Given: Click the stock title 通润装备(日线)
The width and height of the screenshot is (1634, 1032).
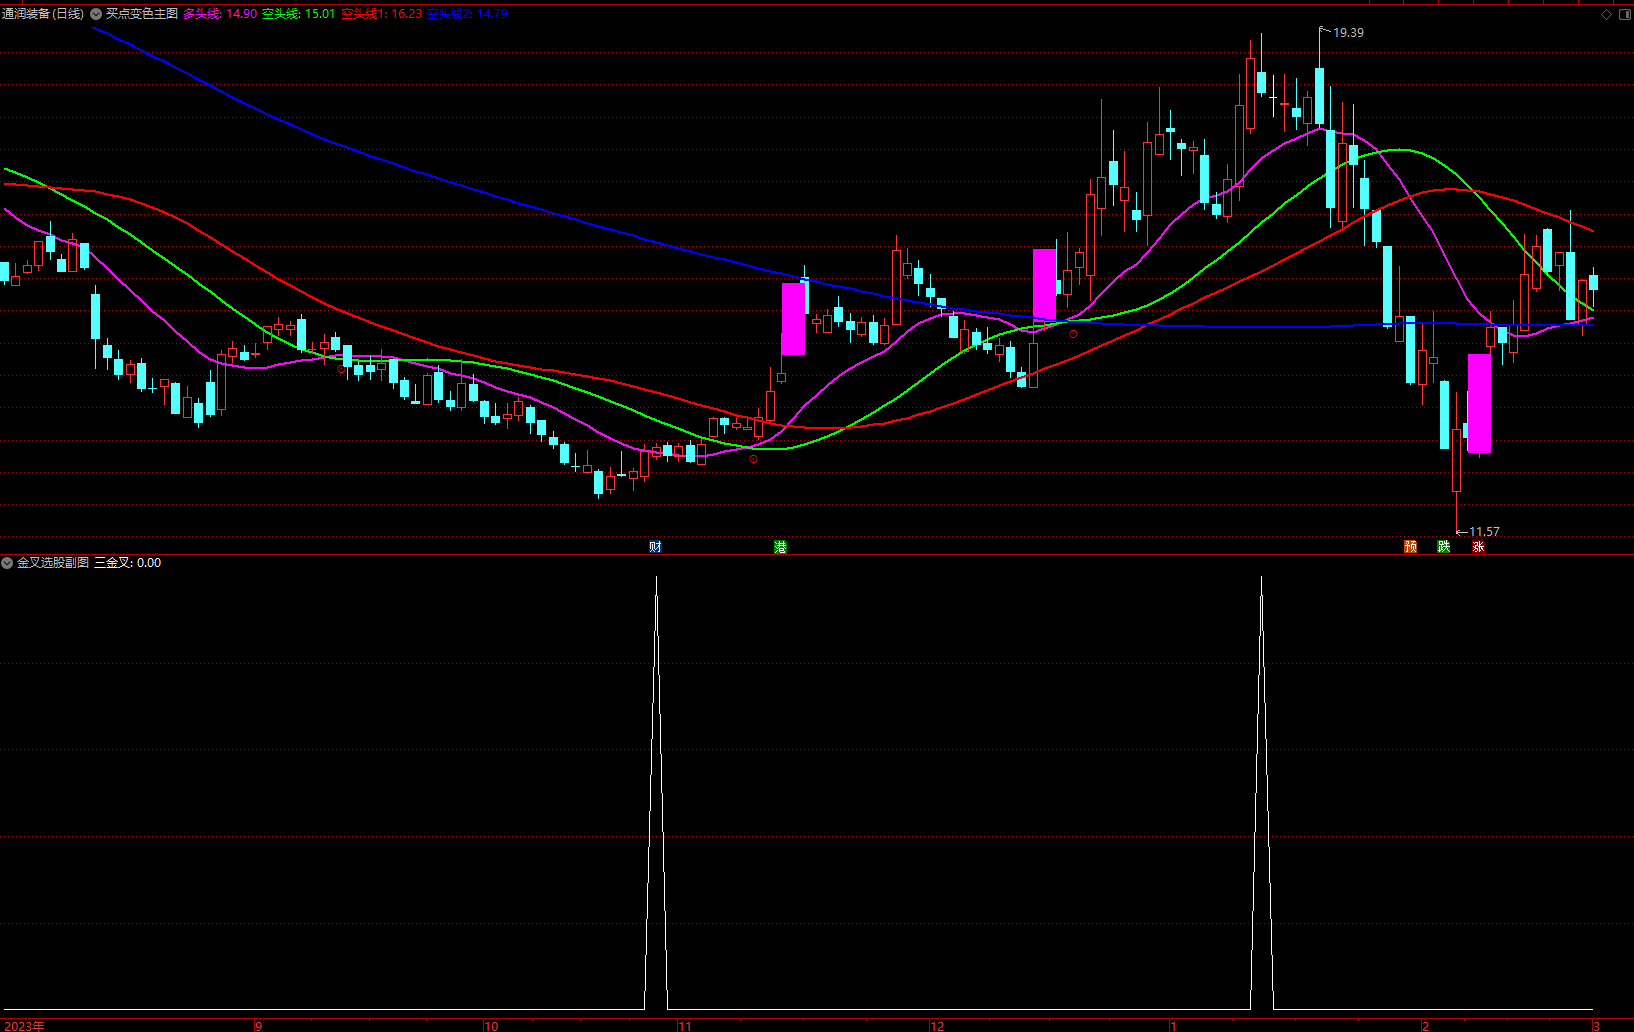Looking at the screenshot, I should click(43, 14).
